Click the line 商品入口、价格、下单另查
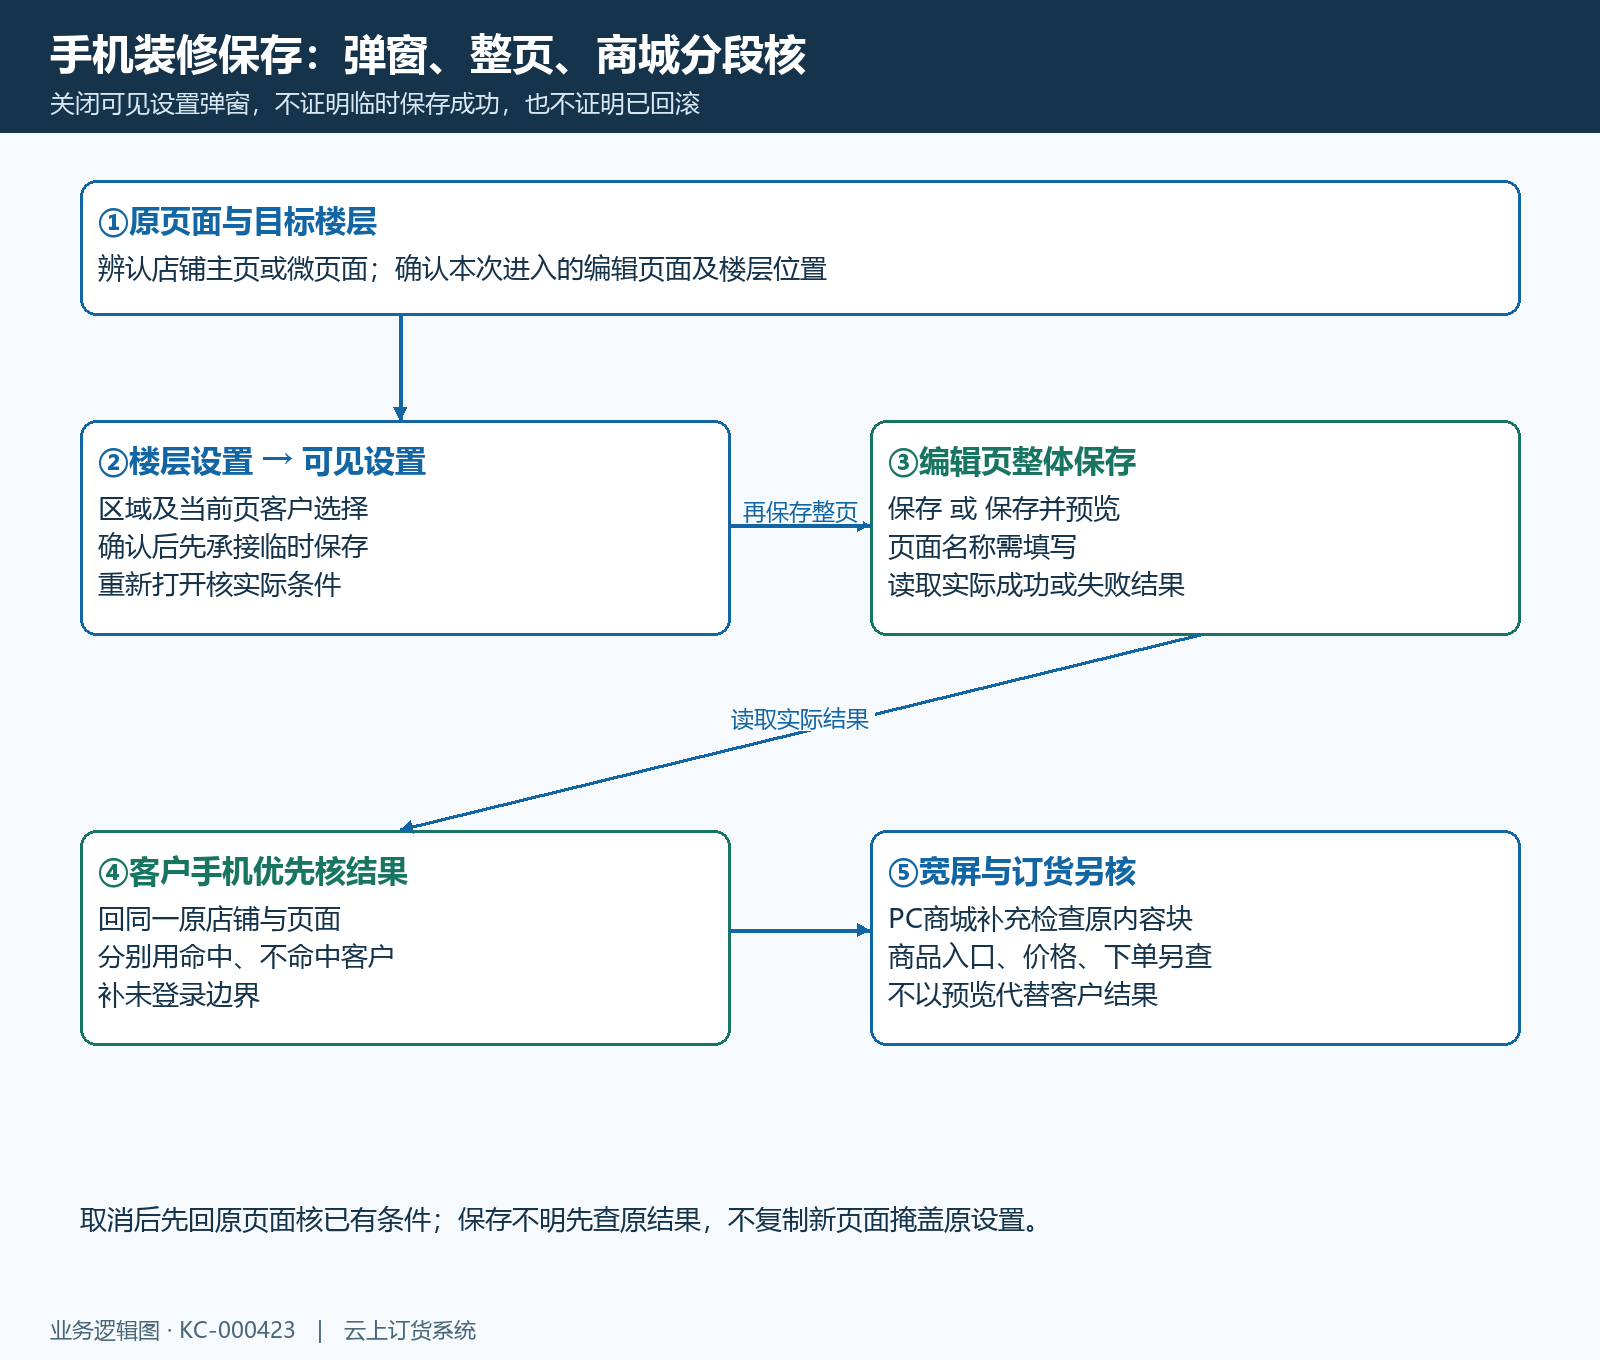 click(x=1050, y=957)
